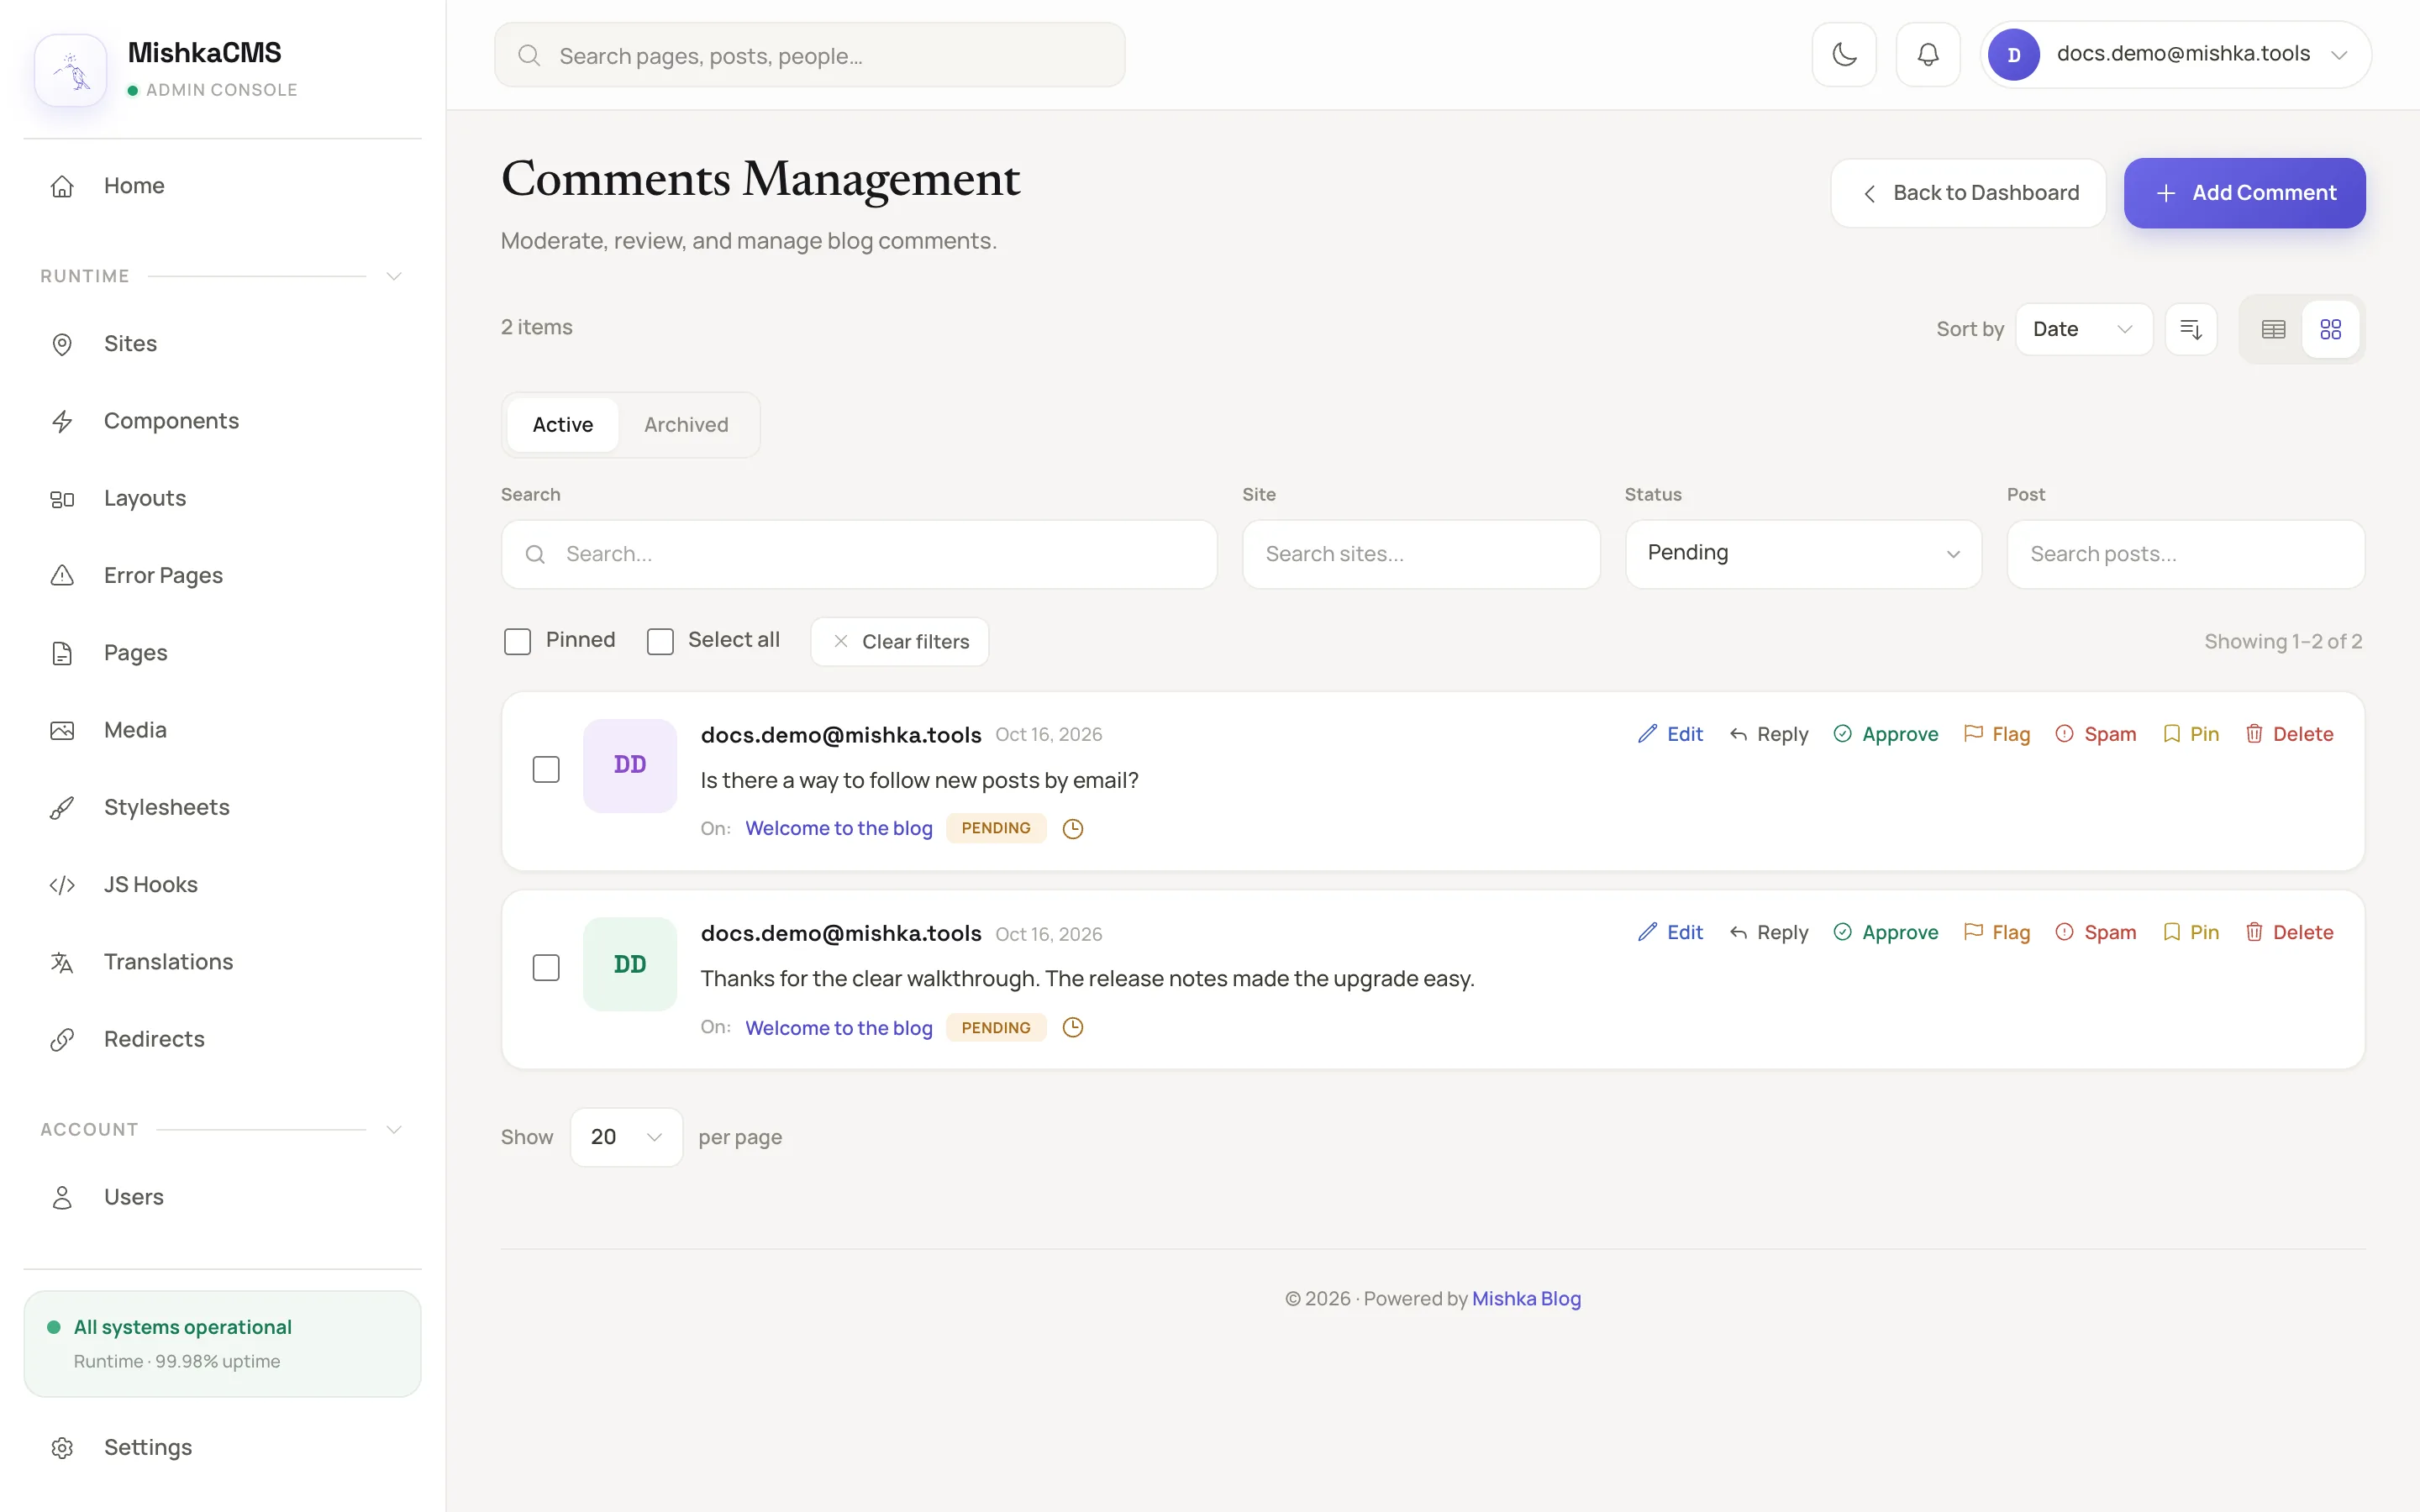Go Back to Dashboard
Screen dimensions: 2420x1512
coord(1967,193)
